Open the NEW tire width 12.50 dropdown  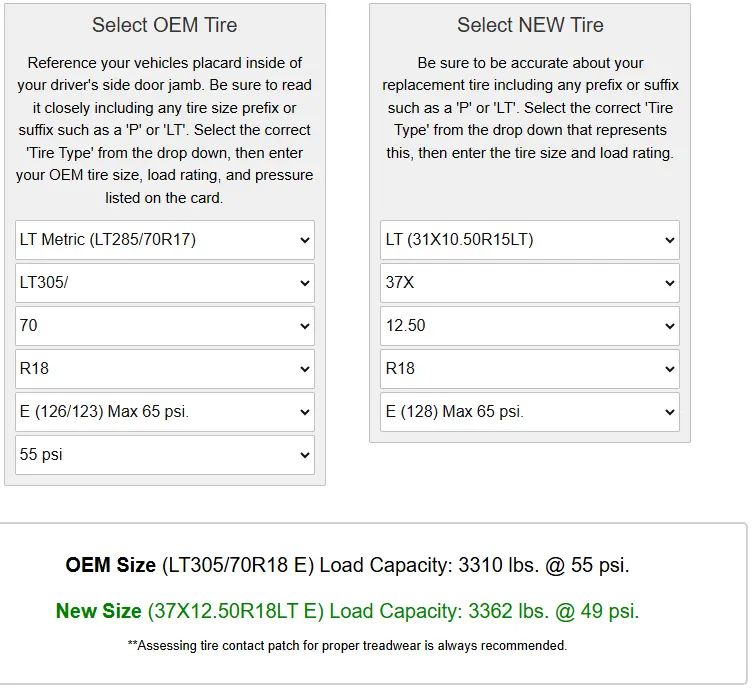(530, 326)
